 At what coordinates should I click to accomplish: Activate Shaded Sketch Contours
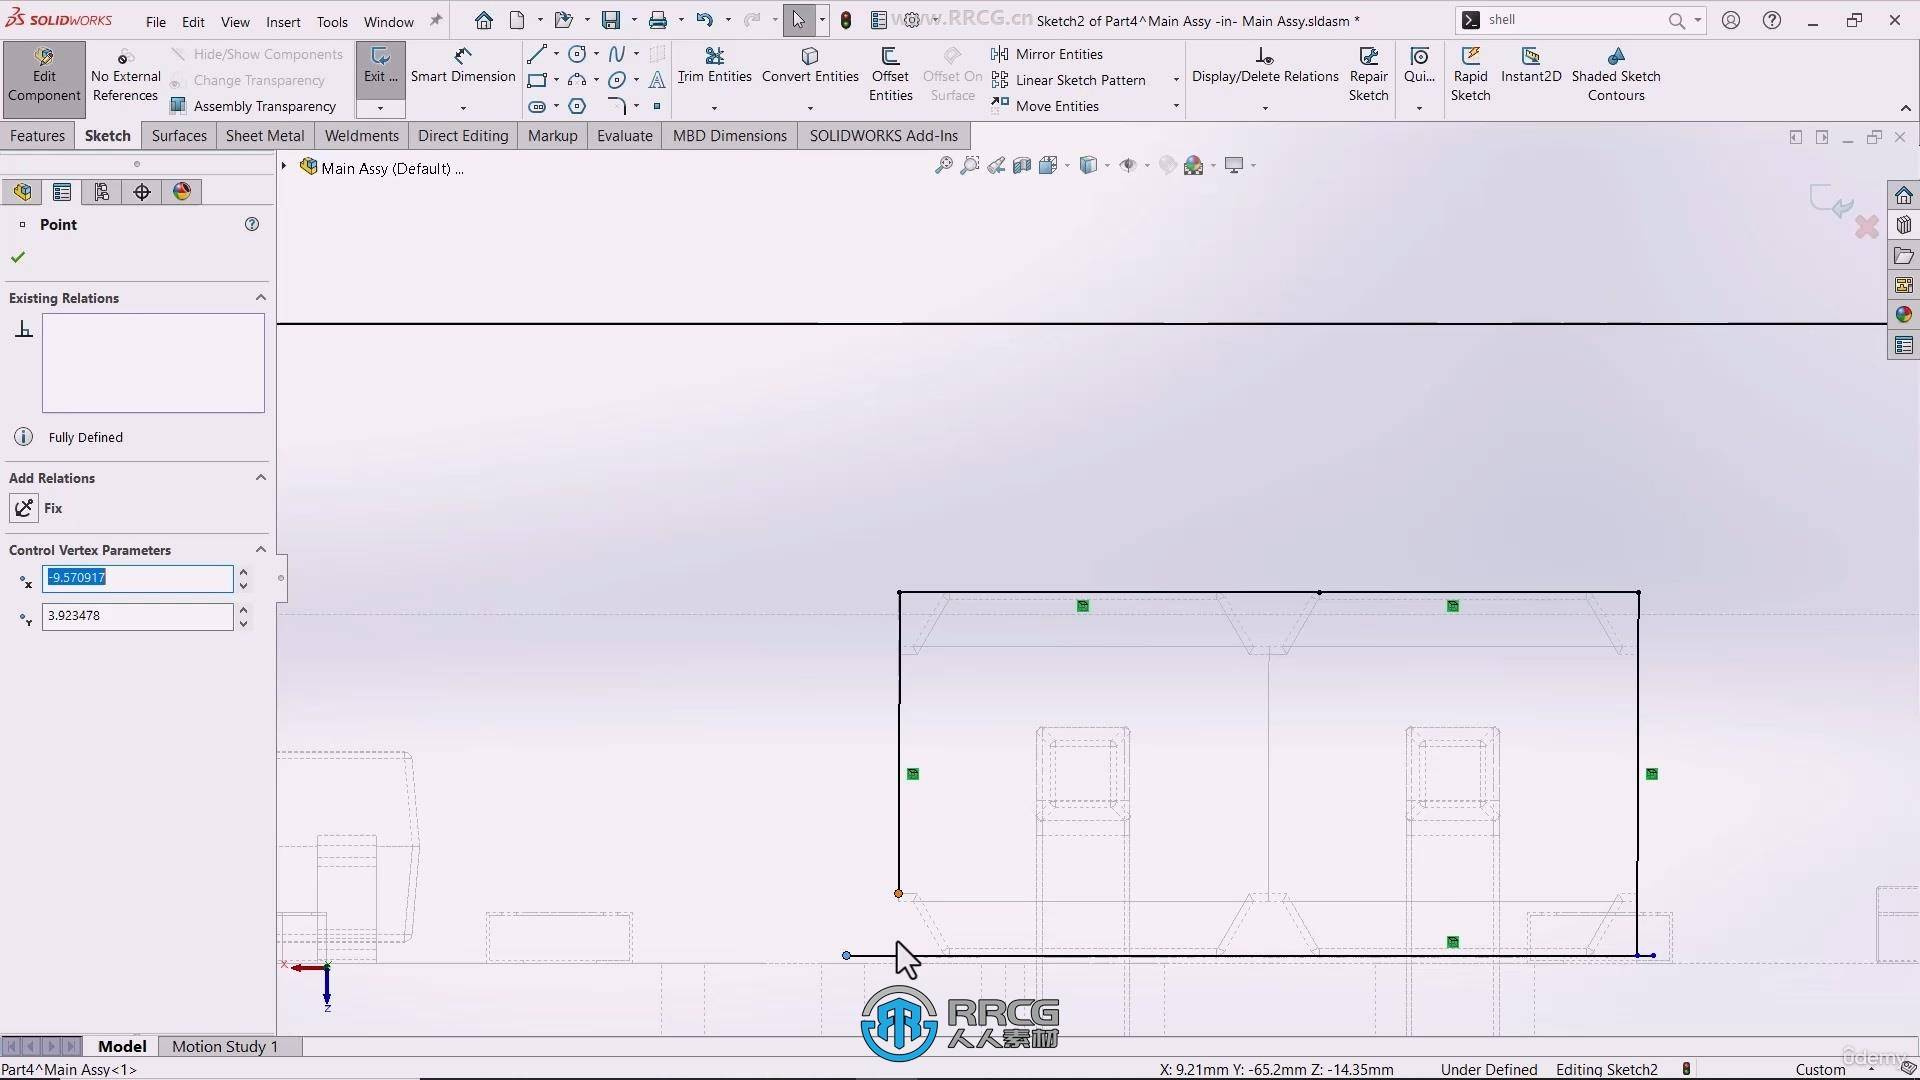click(1615, 74)
